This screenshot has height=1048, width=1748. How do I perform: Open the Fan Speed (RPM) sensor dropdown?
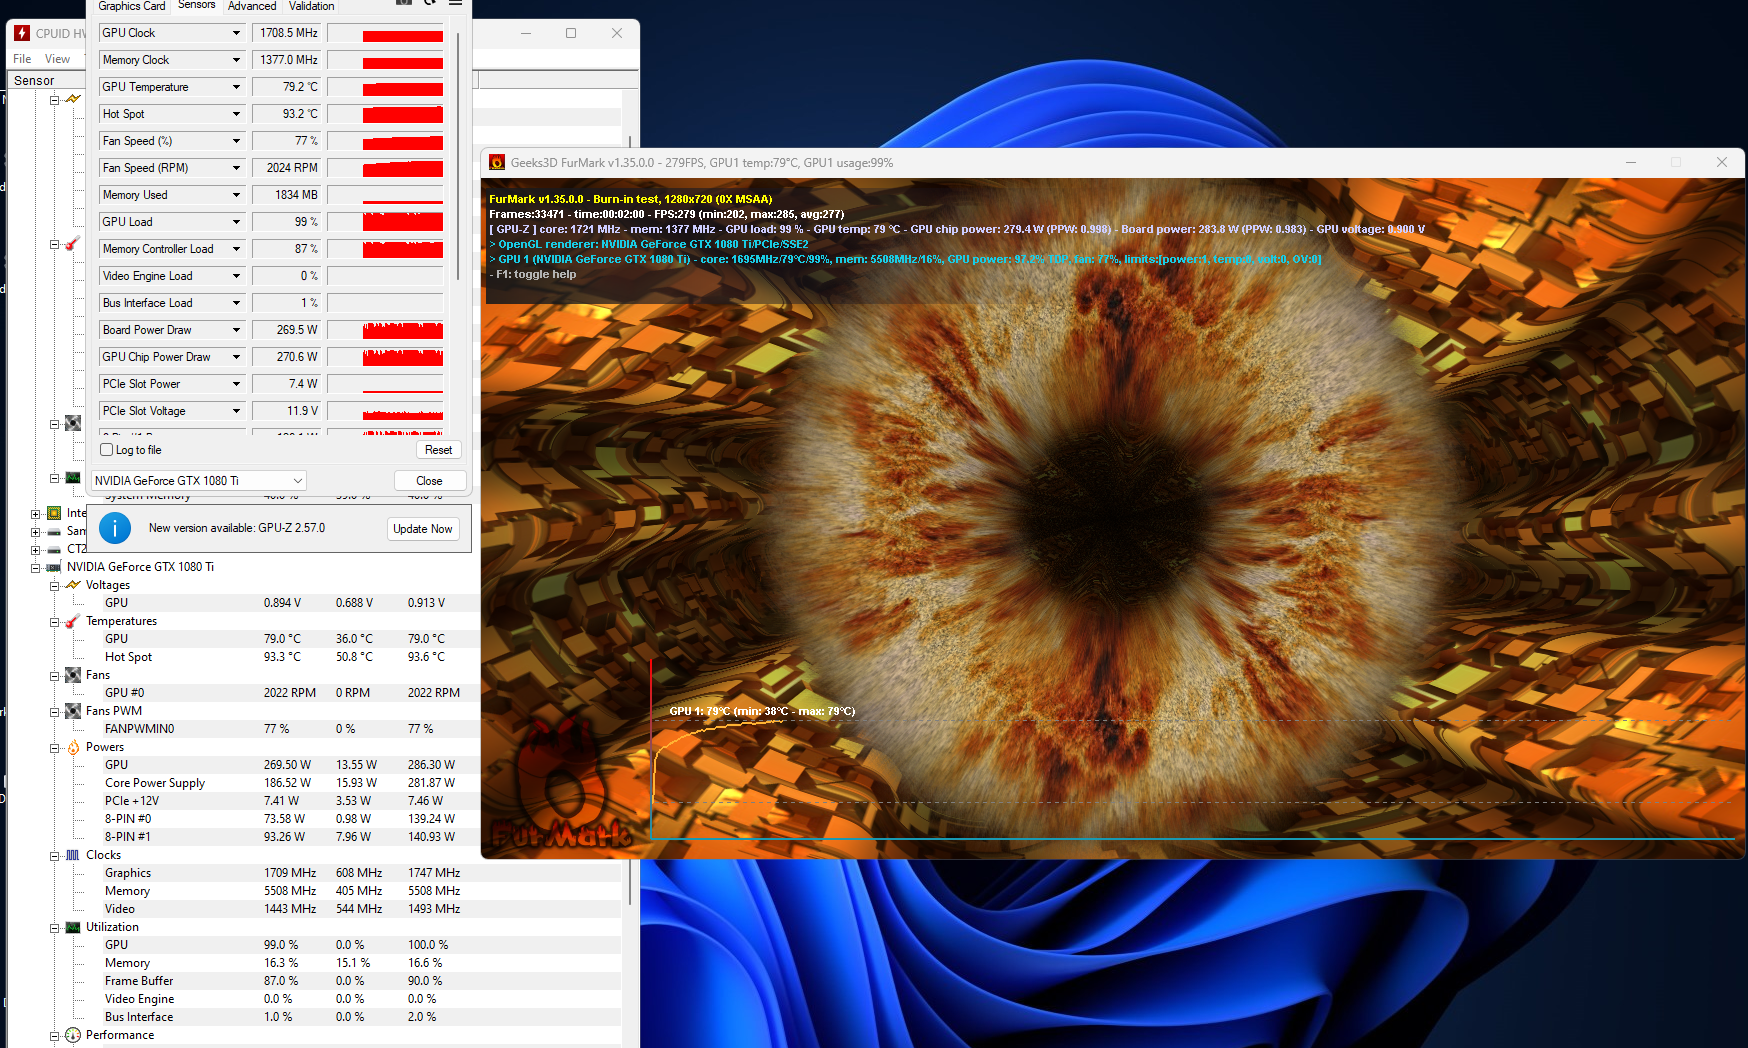point(236,168)
